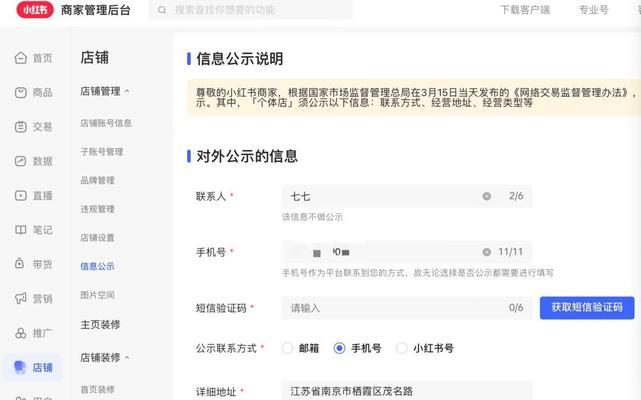Click into the 详细地址 input field
The height and width of the screenshot is (400, 641).
[407, 391]
